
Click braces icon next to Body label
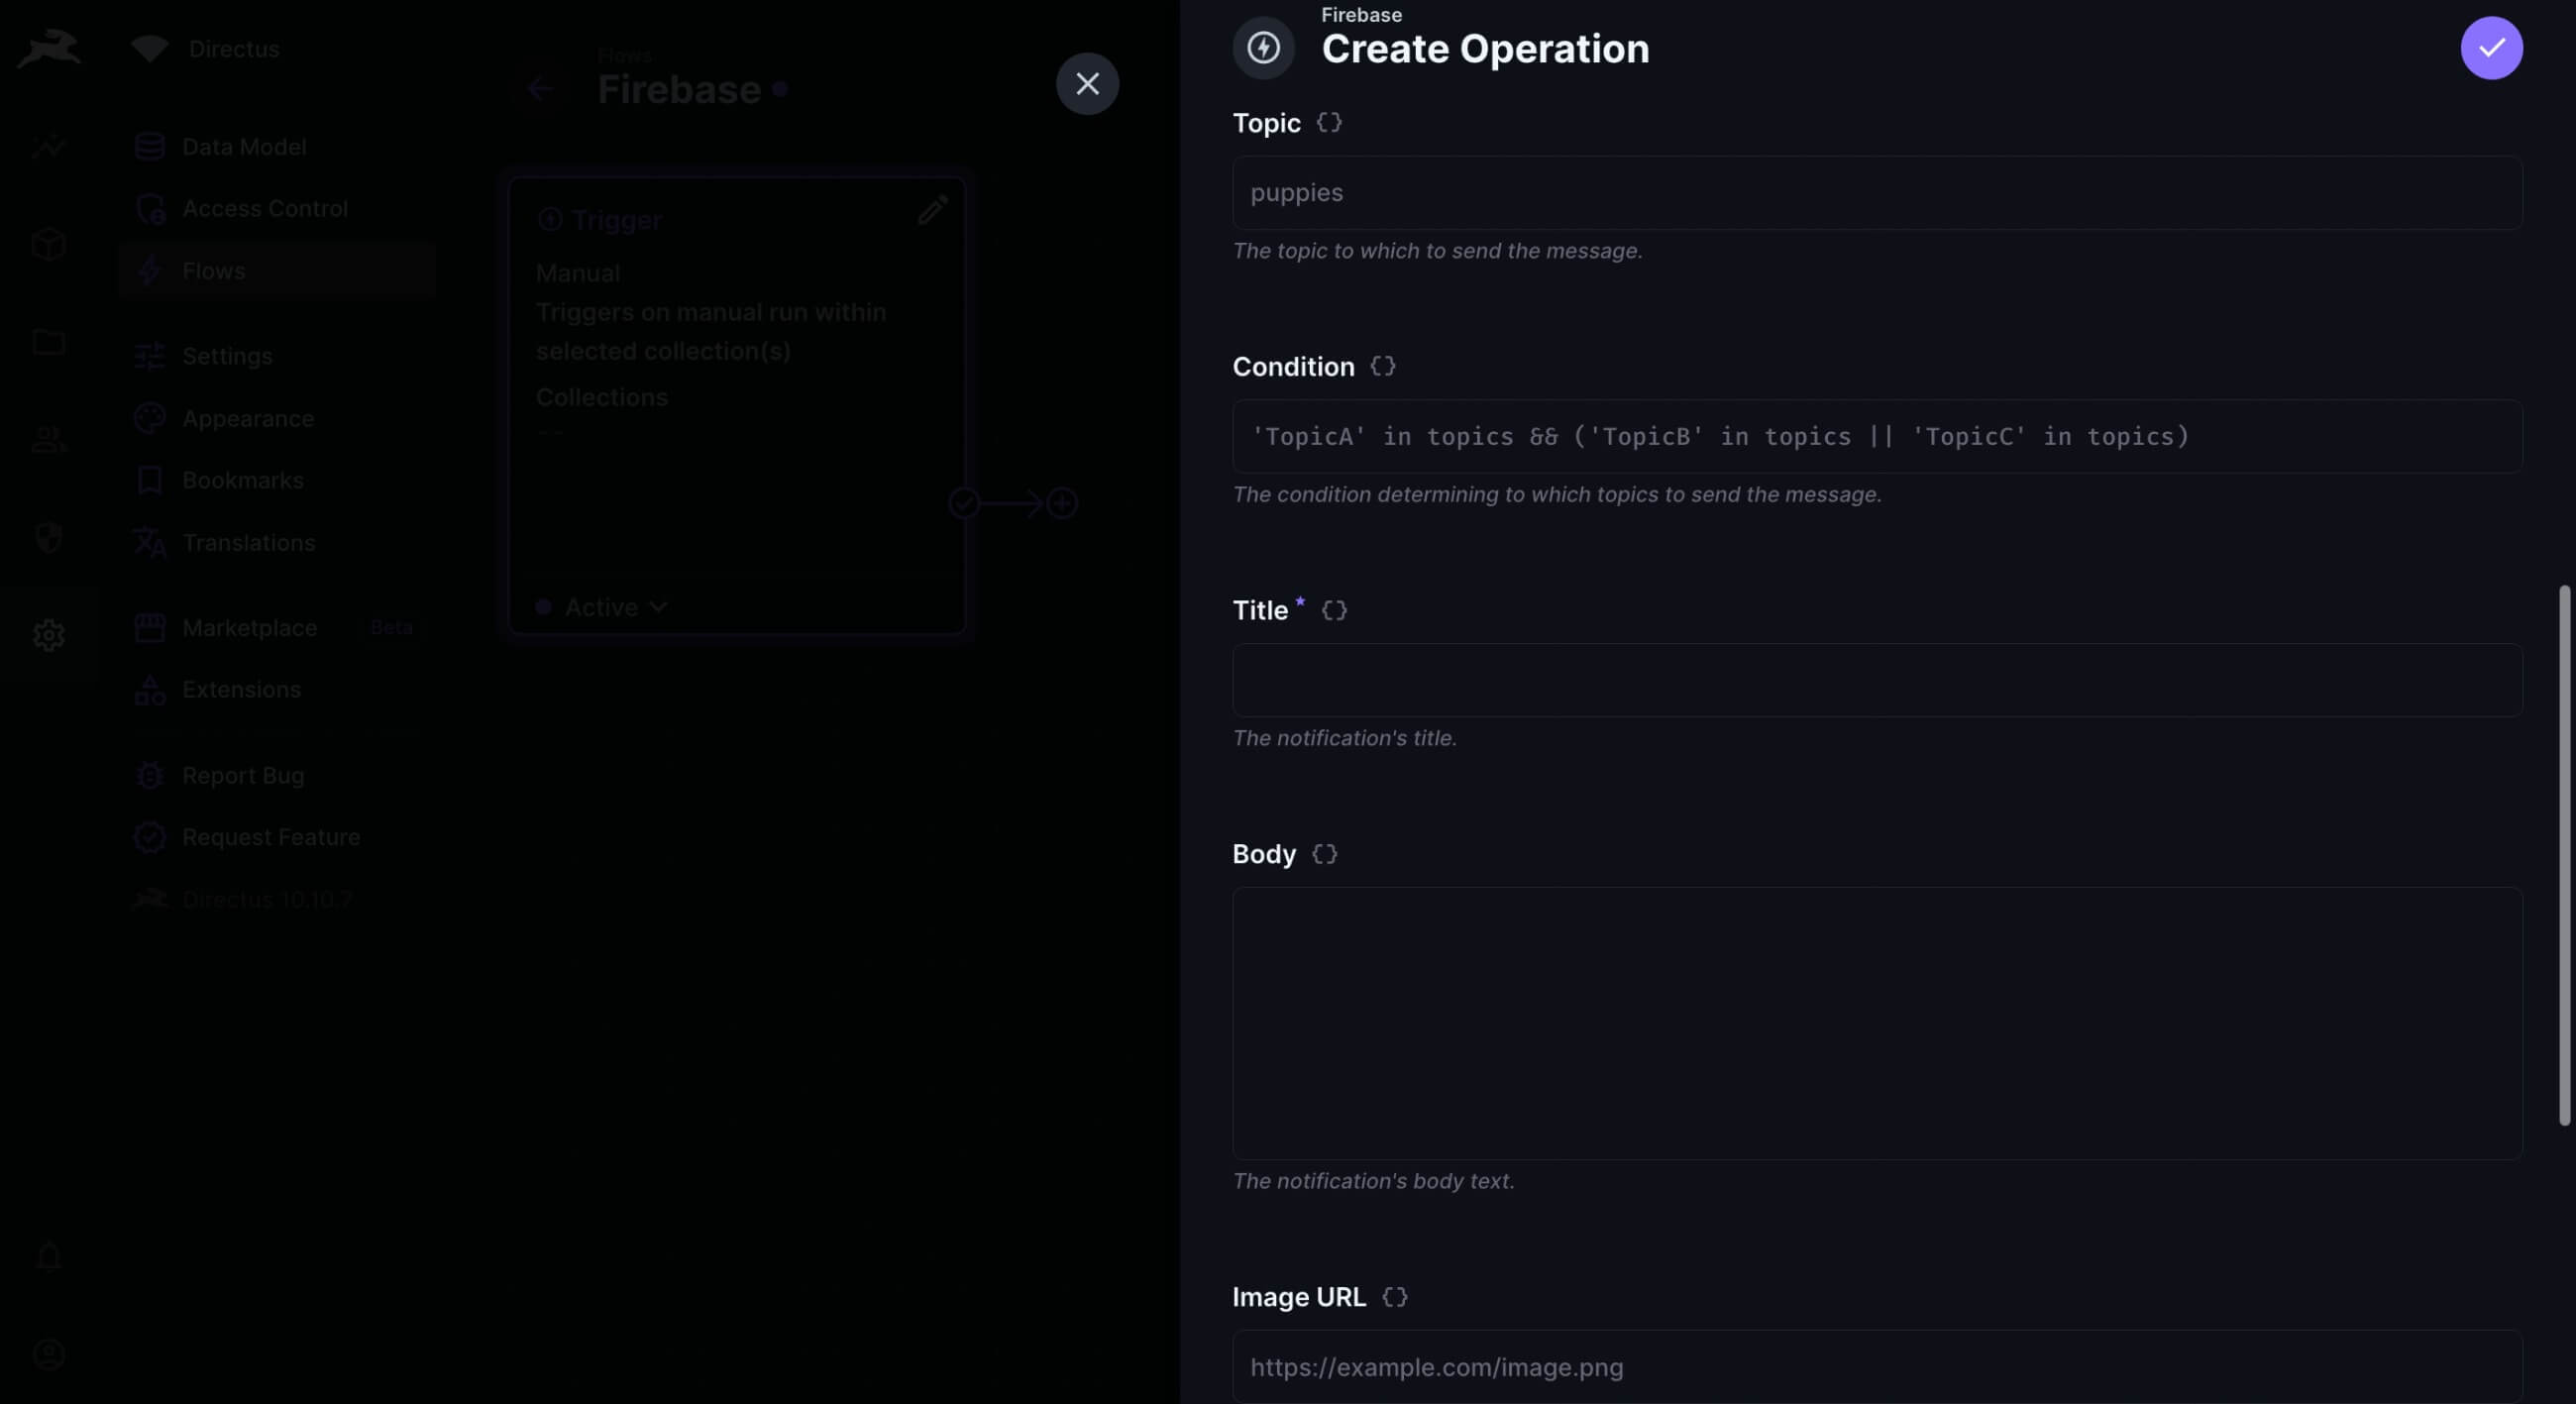point(1324,854)
